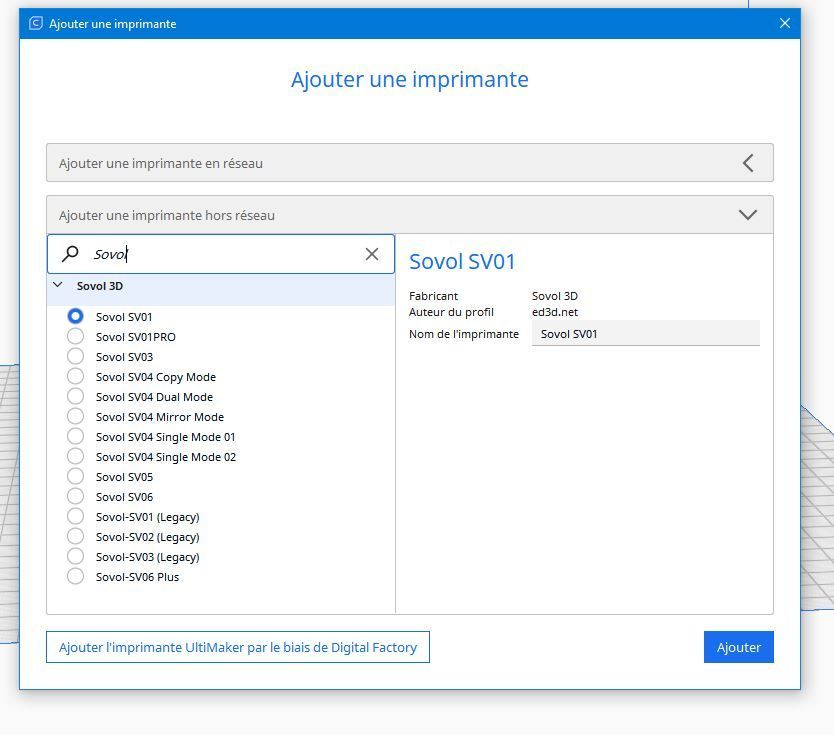
Task: Click the Sovol 3D manufacturer value
Action: [x=555, y=296]
